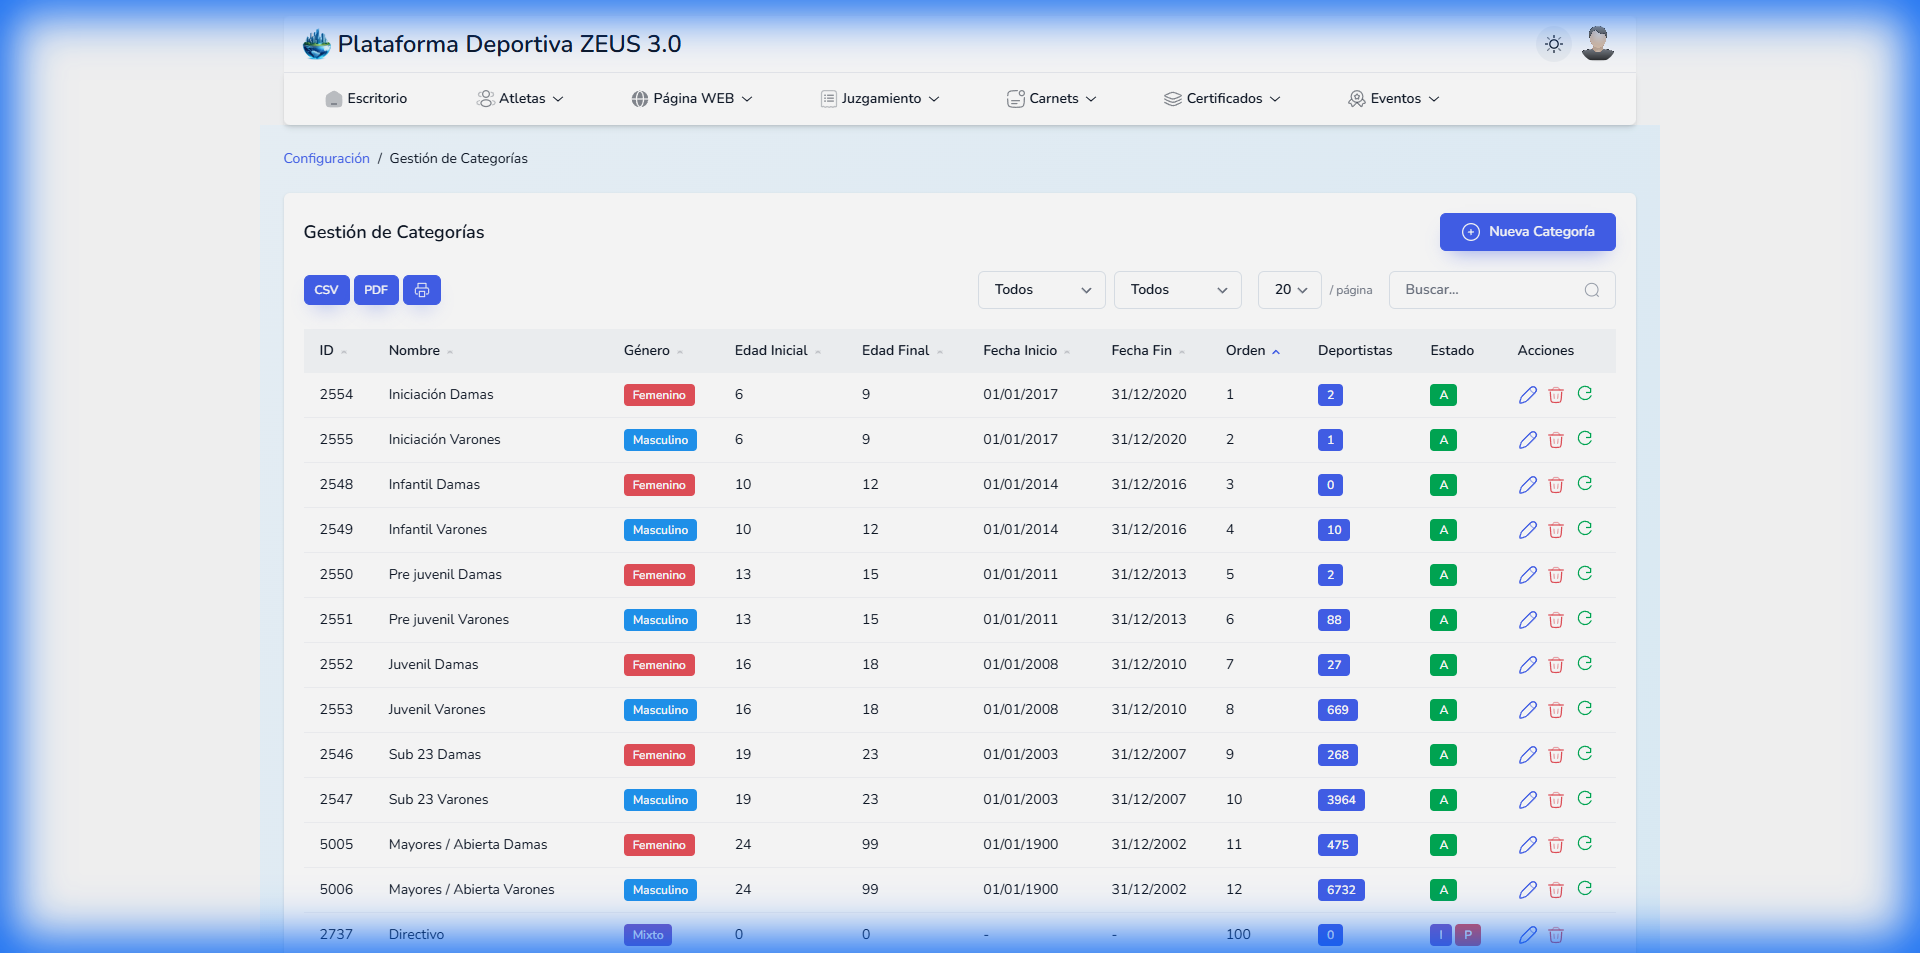Edit the Iniciación Damas category
This screenshot has width=1920, height=953.
pyautogui.click(x=1527, y=395)
